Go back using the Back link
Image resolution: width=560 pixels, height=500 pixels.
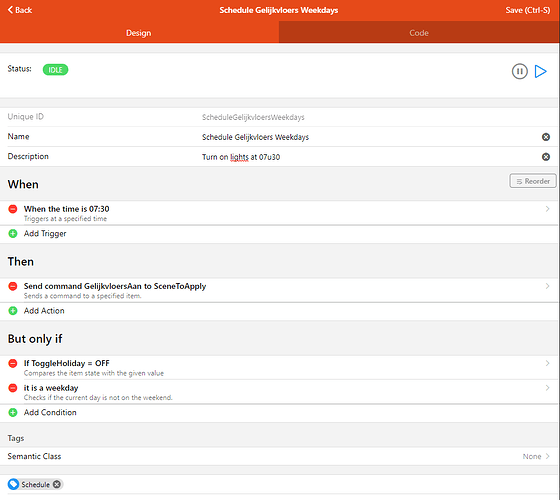[x=20, y=10]
